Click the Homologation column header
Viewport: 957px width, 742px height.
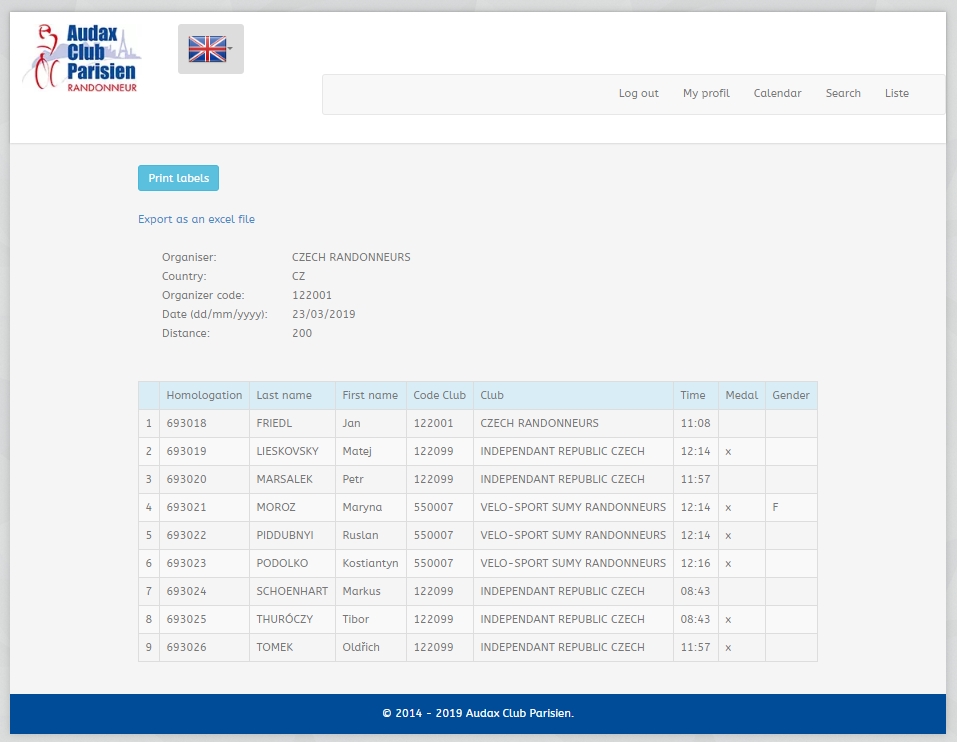click(204, 396)
